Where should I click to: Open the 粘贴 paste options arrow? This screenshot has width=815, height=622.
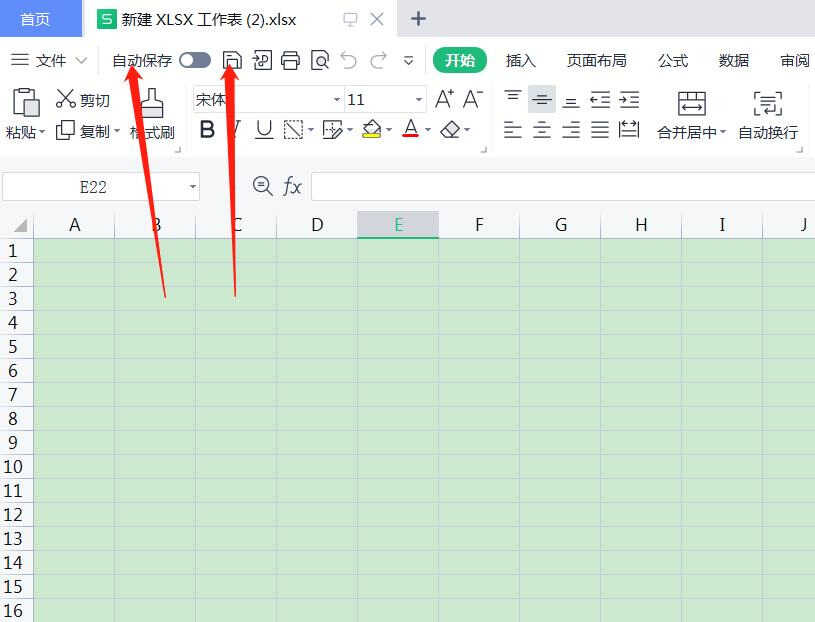(x=42, y=131)
